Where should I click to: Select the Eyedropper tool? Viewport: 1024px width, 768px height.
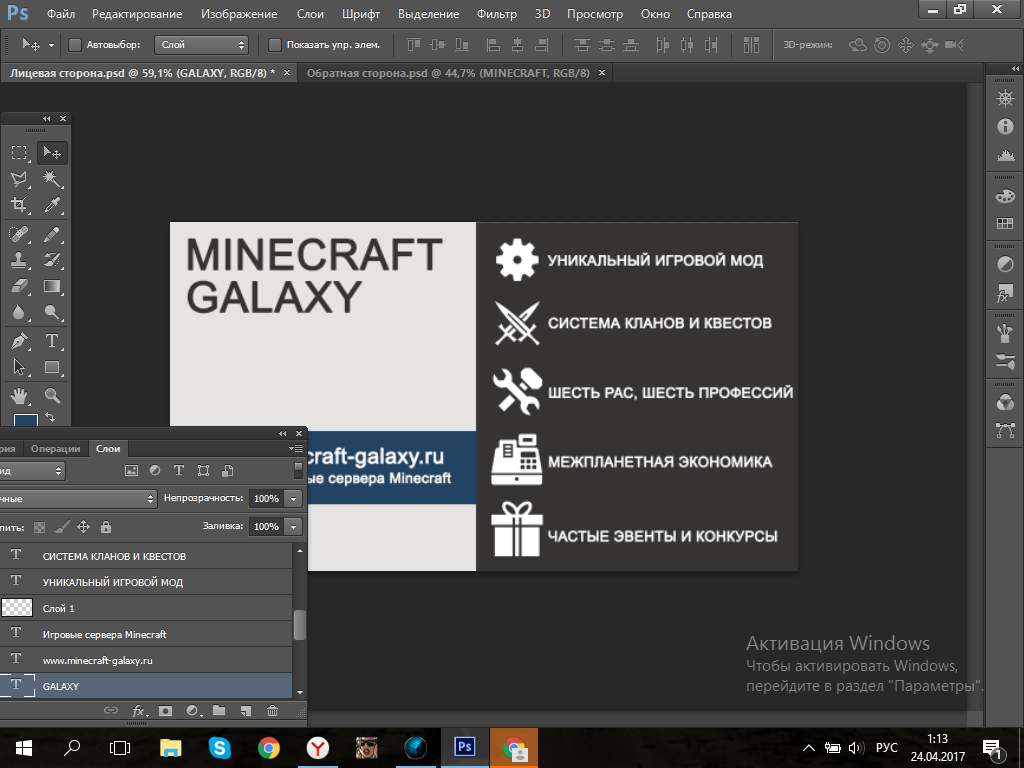click(52, 205)
